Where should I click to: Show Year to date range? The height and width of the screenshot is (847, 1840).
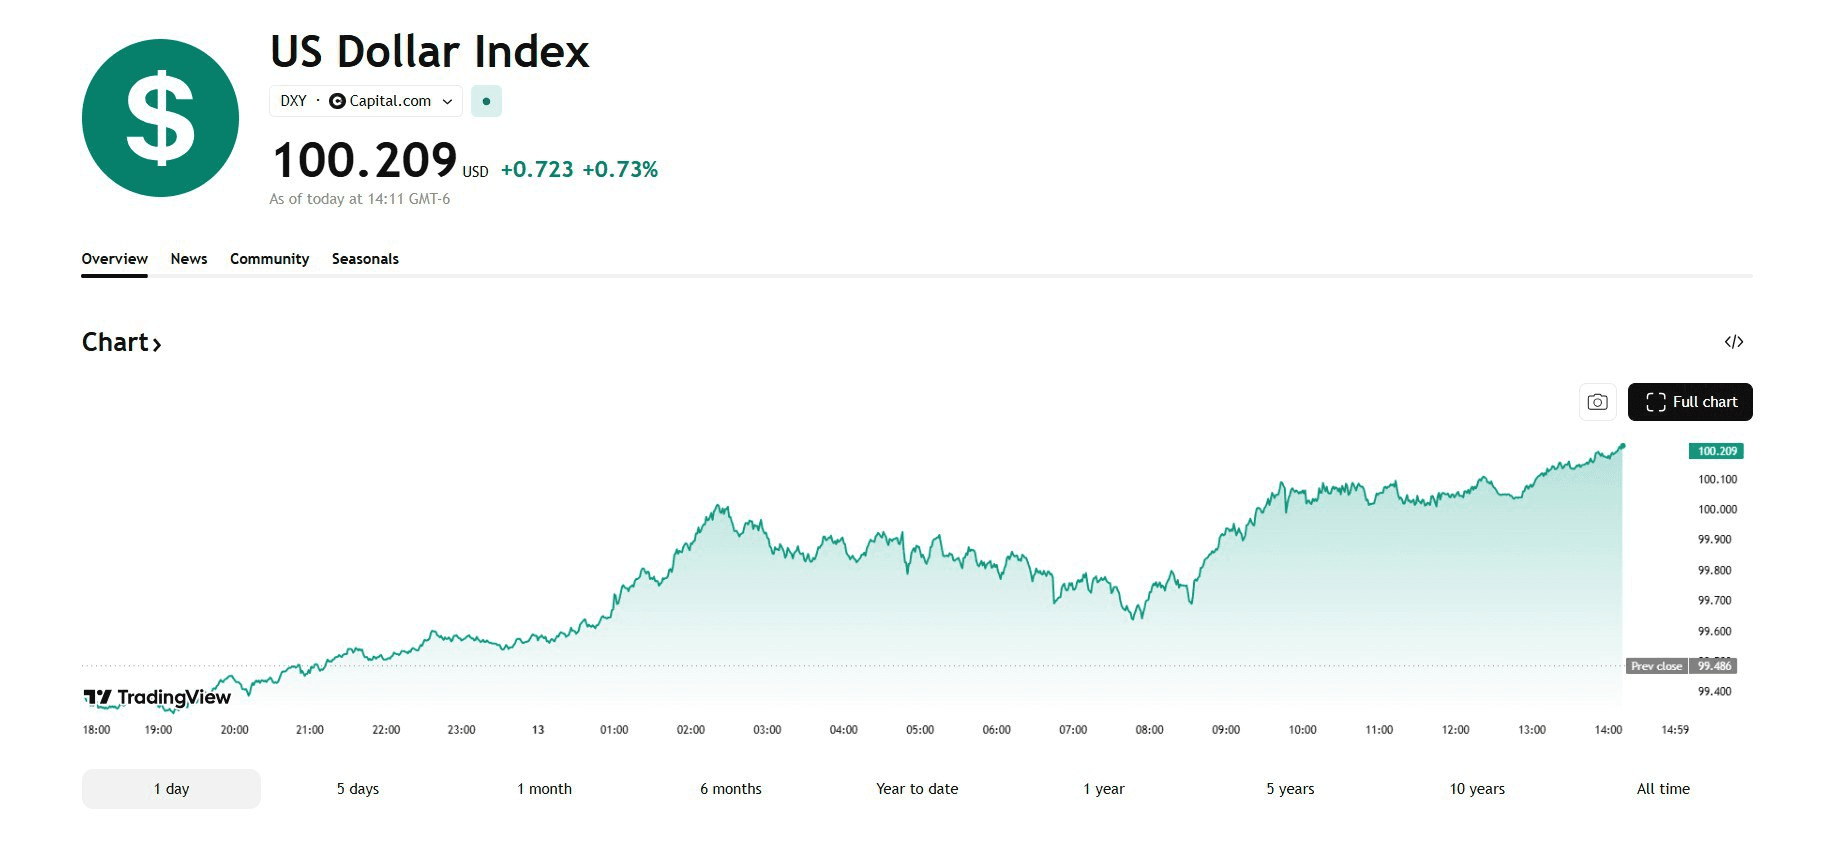coord(917,789)
